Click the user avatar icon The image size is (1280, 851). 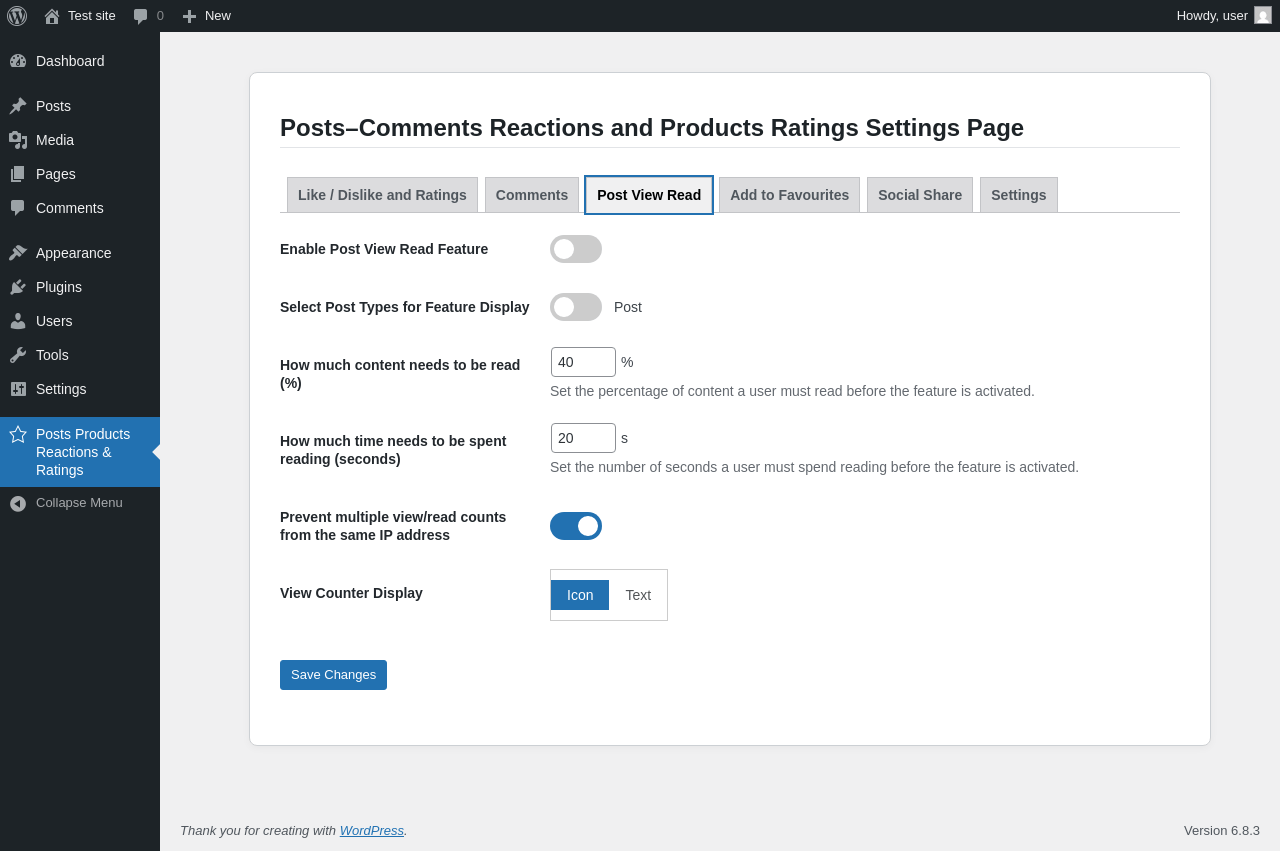coord(1263,16)
